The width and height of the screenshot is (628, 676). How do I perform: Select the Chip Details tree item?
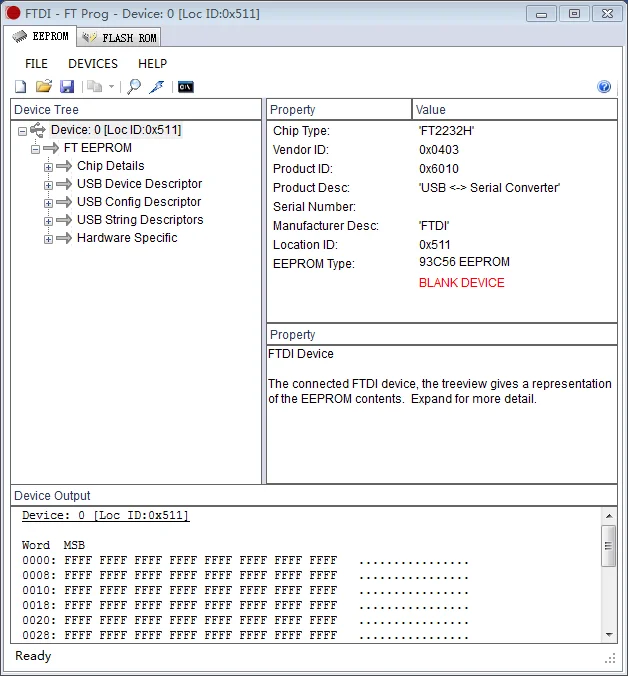pyautogui.click(x=110, y=166)
